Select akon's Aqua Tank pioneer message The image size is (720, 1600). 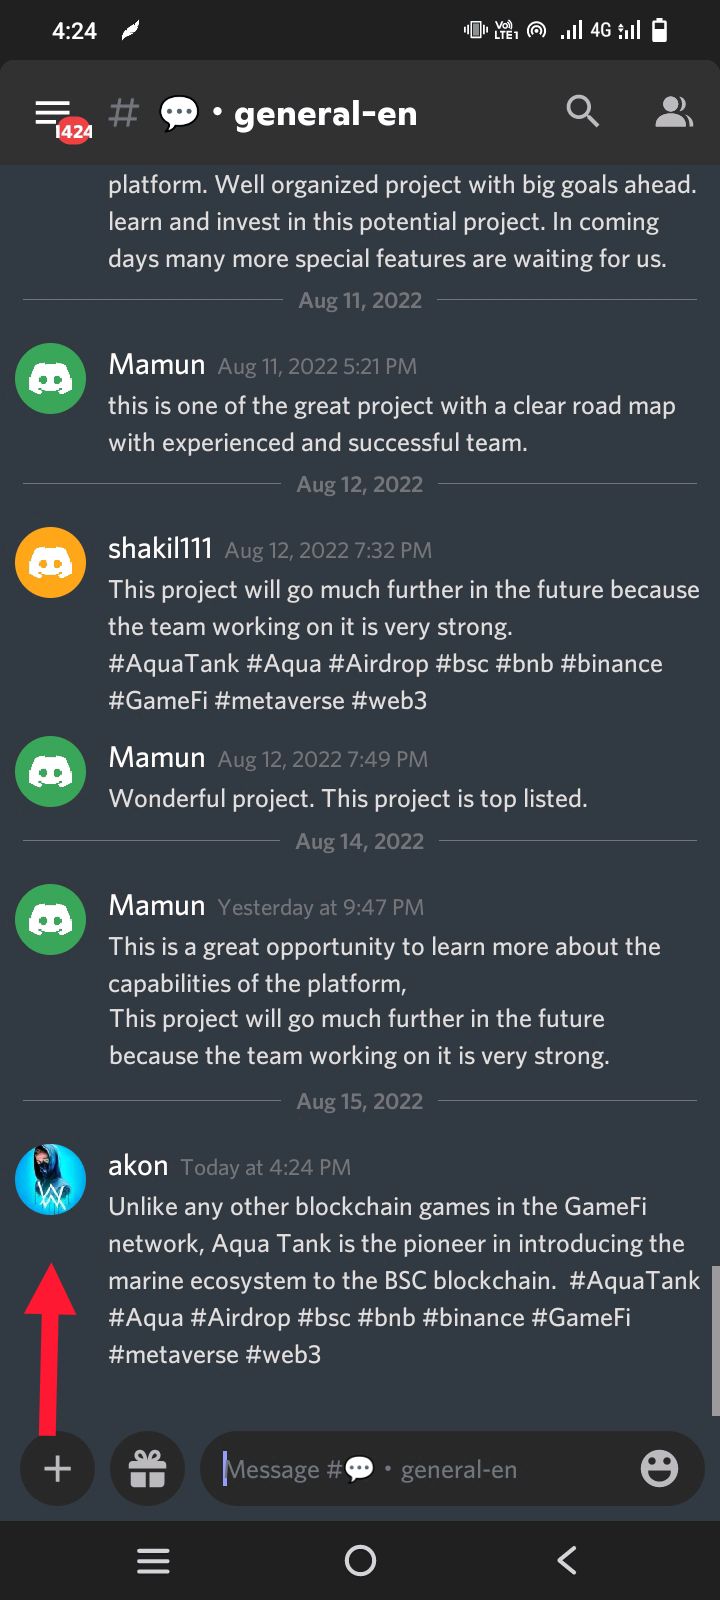click(x=404, y=1281)
